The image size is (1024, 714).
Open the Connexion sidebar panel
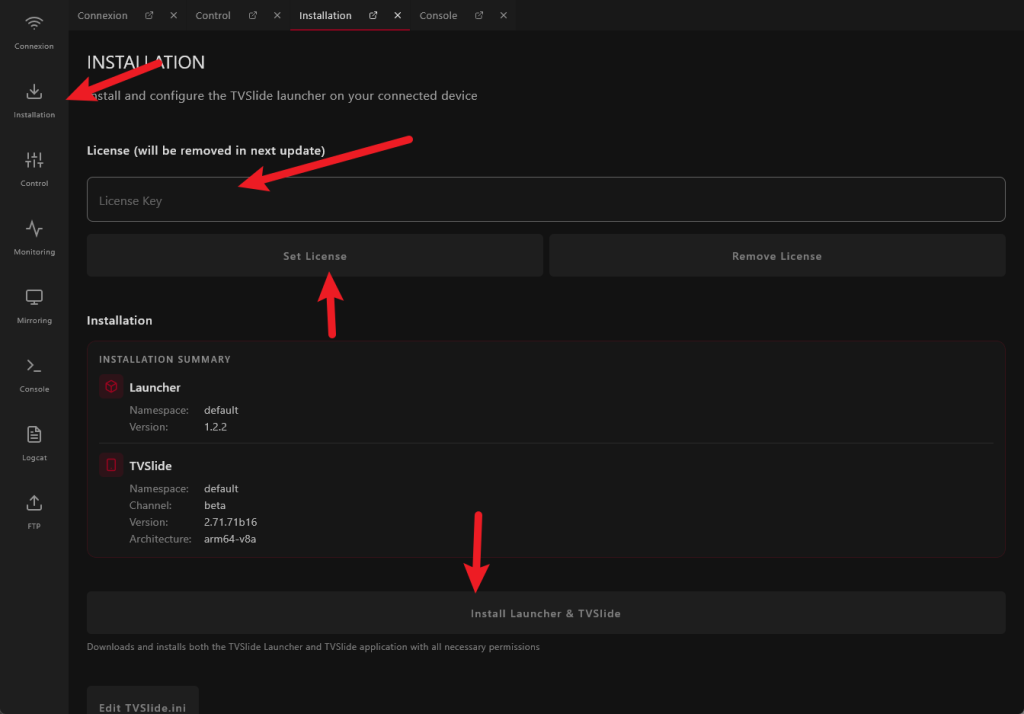pos(34,31)
